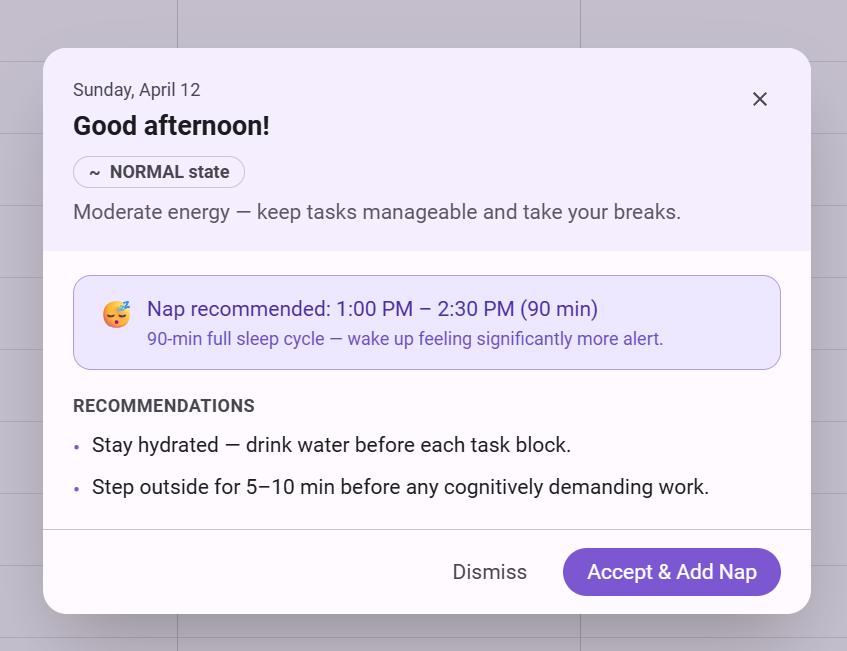The width and height of the screenshot is (847, 651).
Task: Click the tilde icon in state badge
Action: tap(94, 172)
